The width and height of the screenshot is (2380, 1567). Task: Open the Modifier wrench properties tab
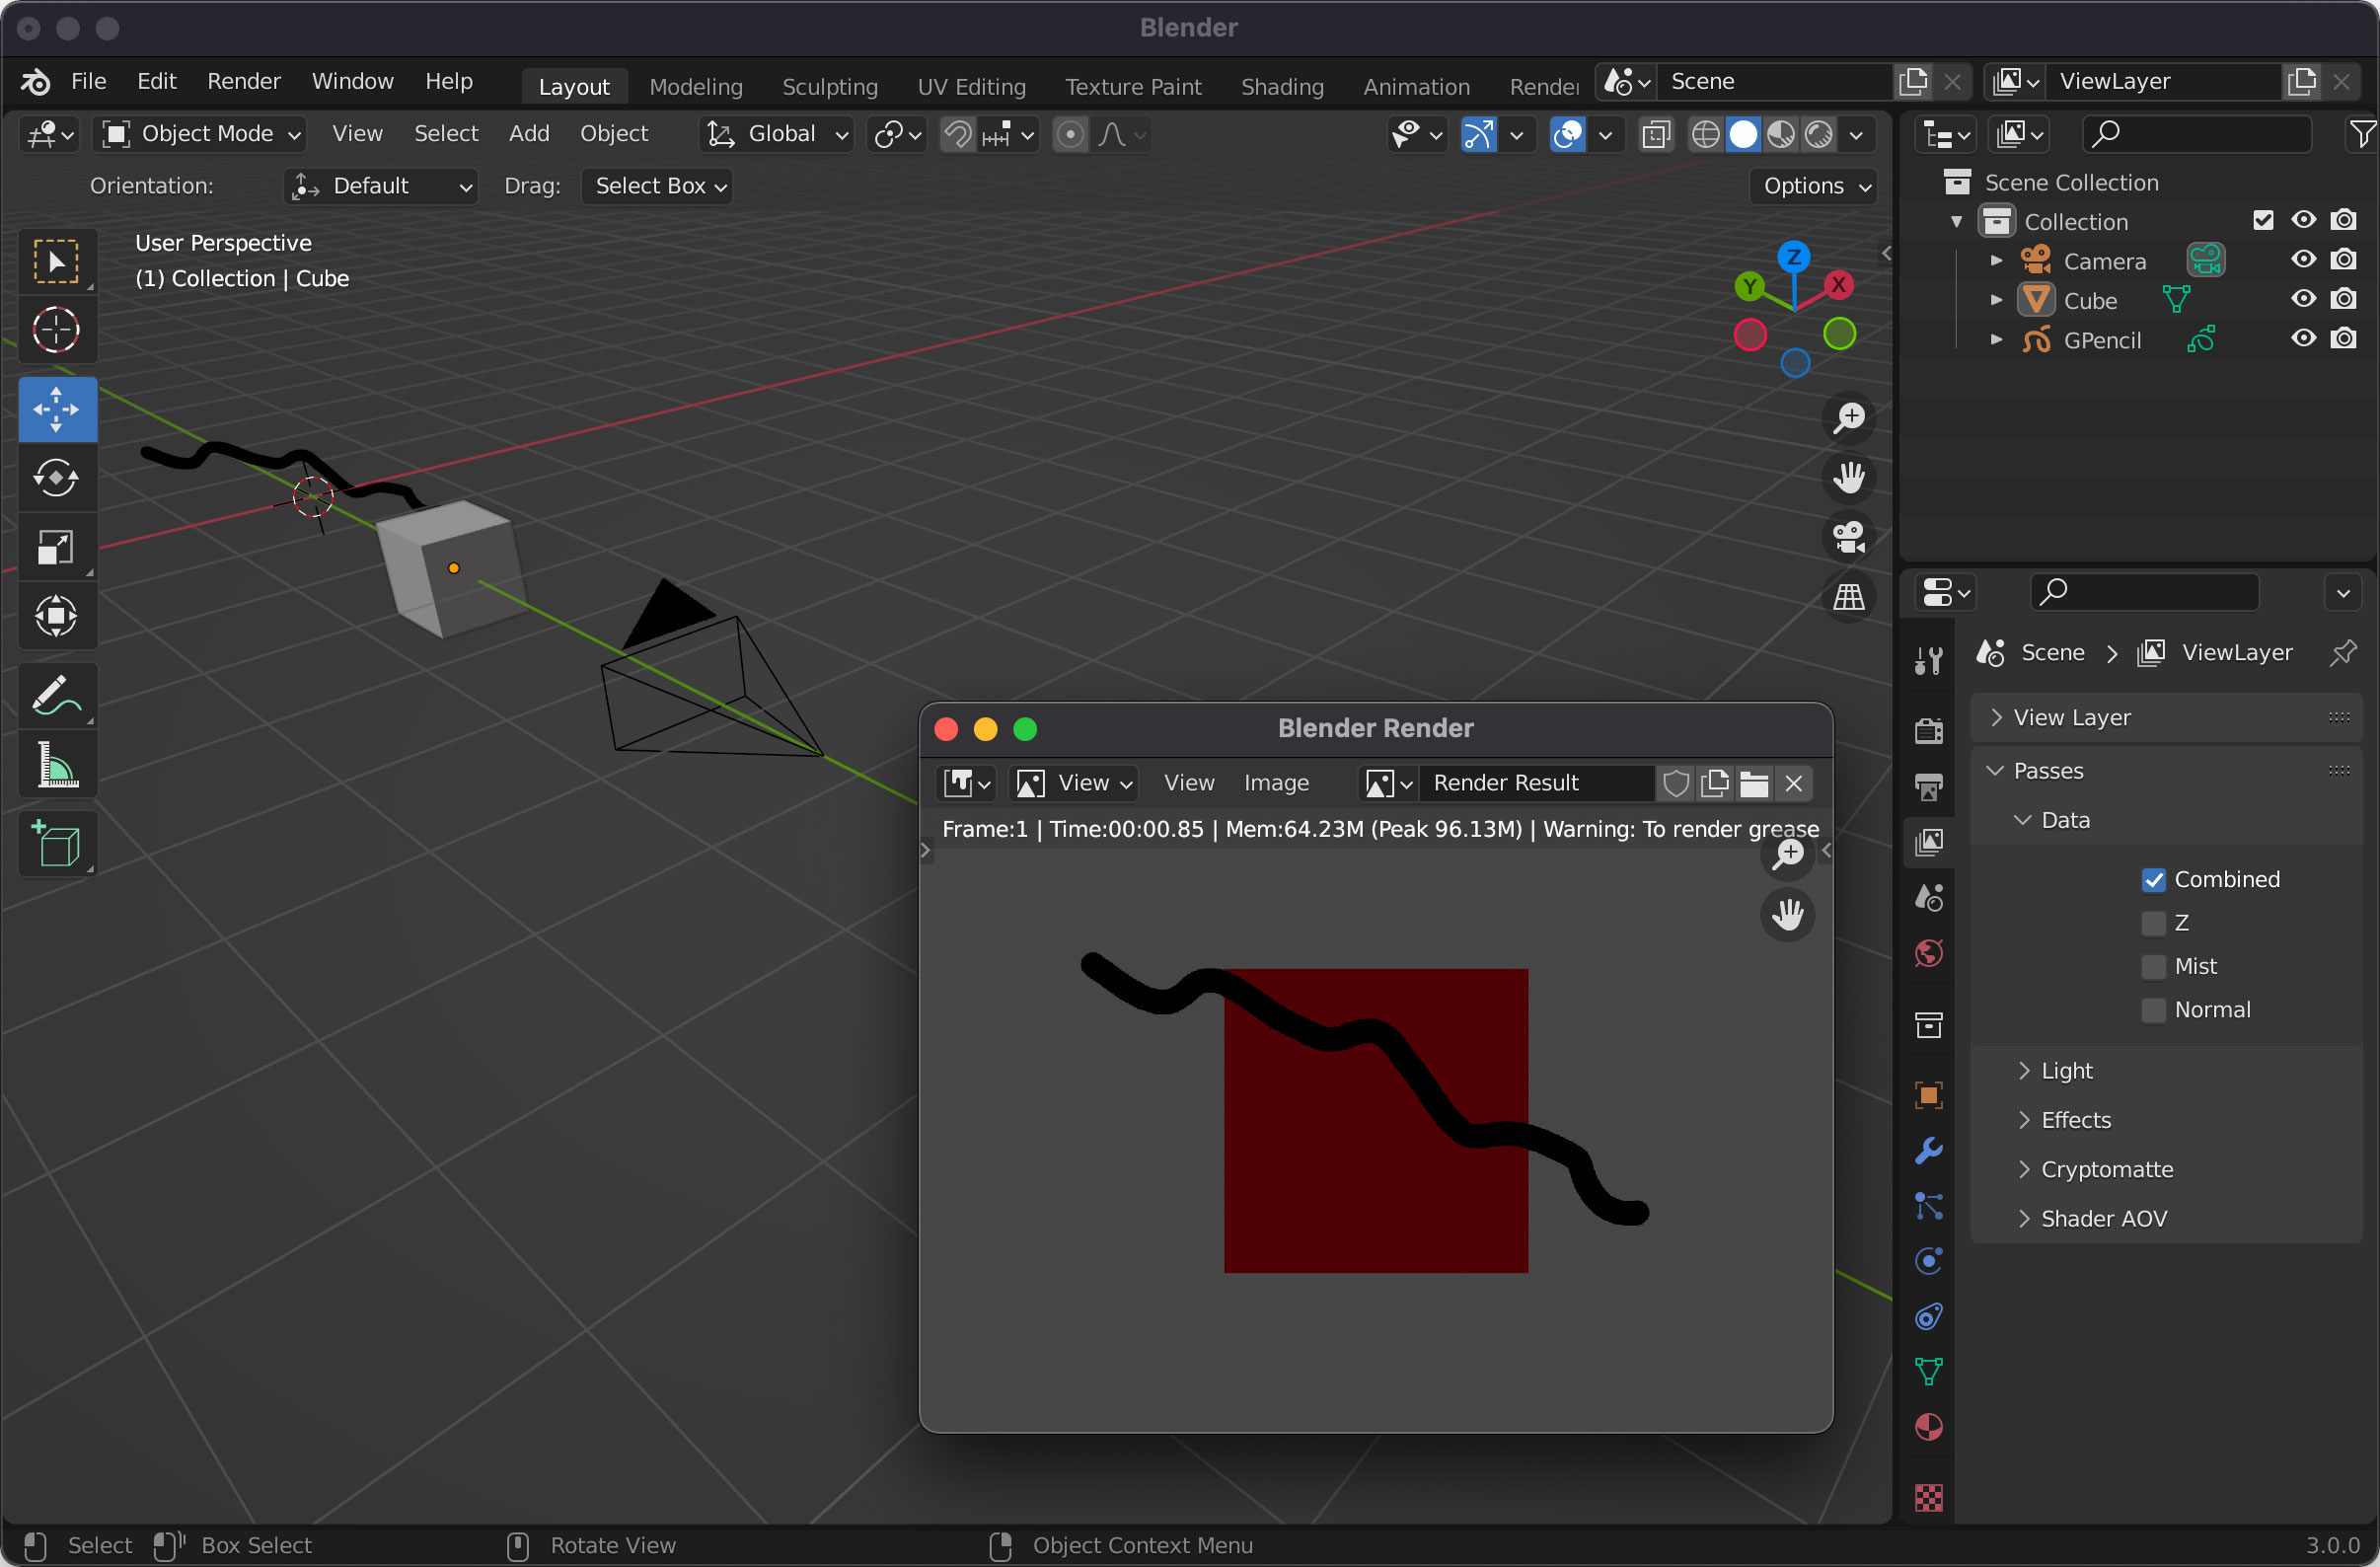point(1928,1151)
